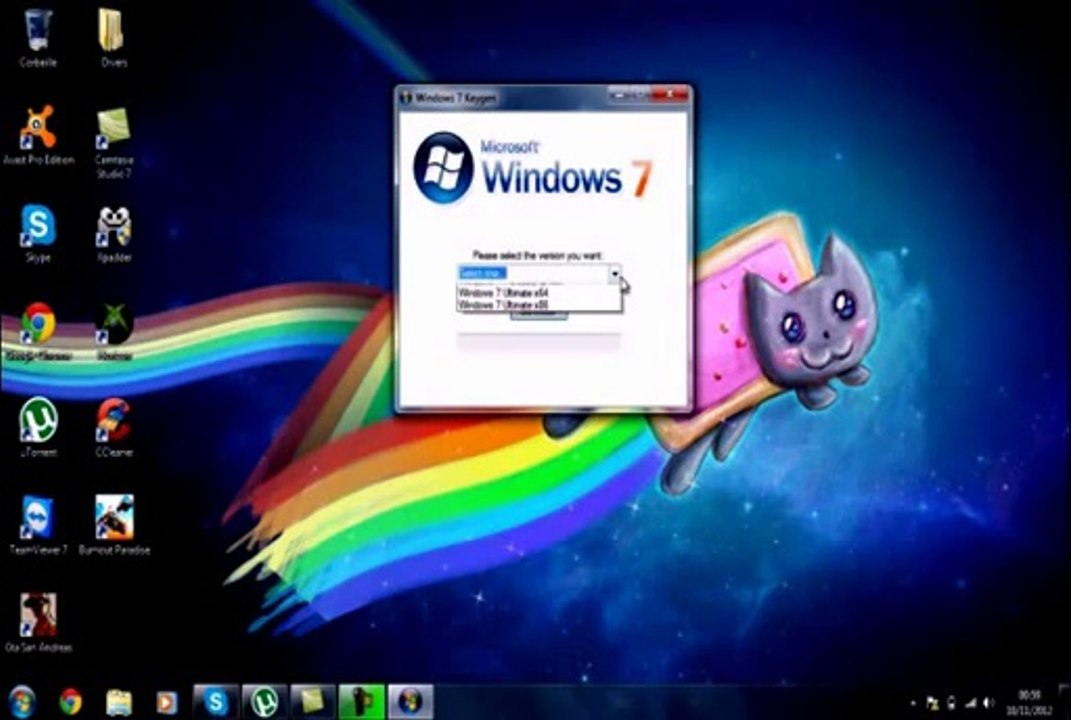The image size is (1071, 720).
Task: Click the network signal tray icon
Action: point(970,703)
